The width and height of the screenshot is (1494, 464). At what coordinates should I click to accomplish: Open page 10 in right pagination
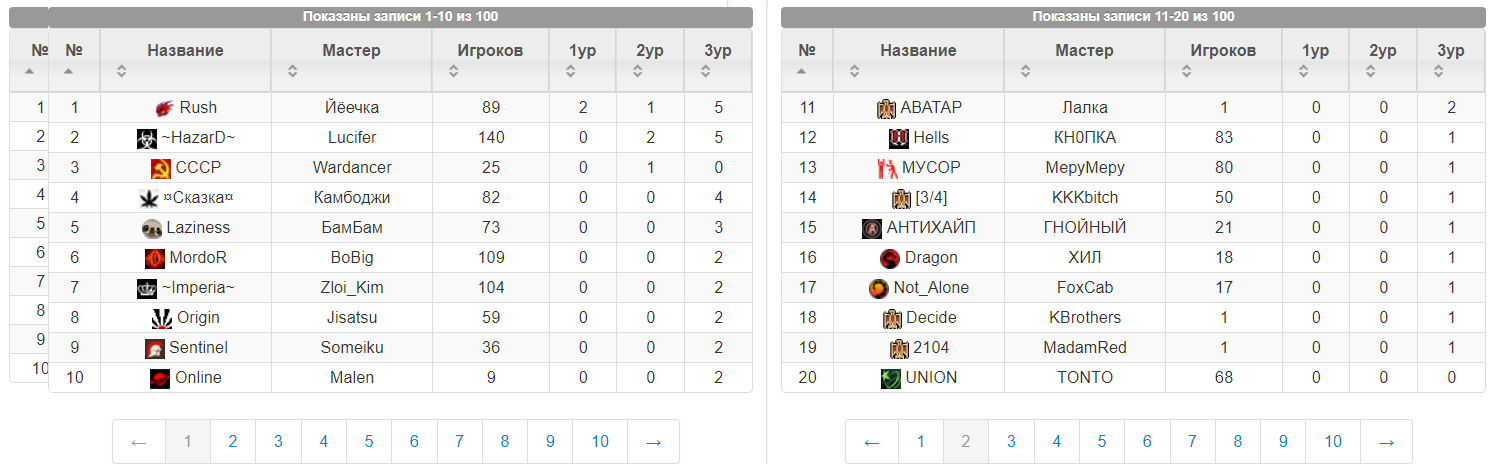point(1333,441)
